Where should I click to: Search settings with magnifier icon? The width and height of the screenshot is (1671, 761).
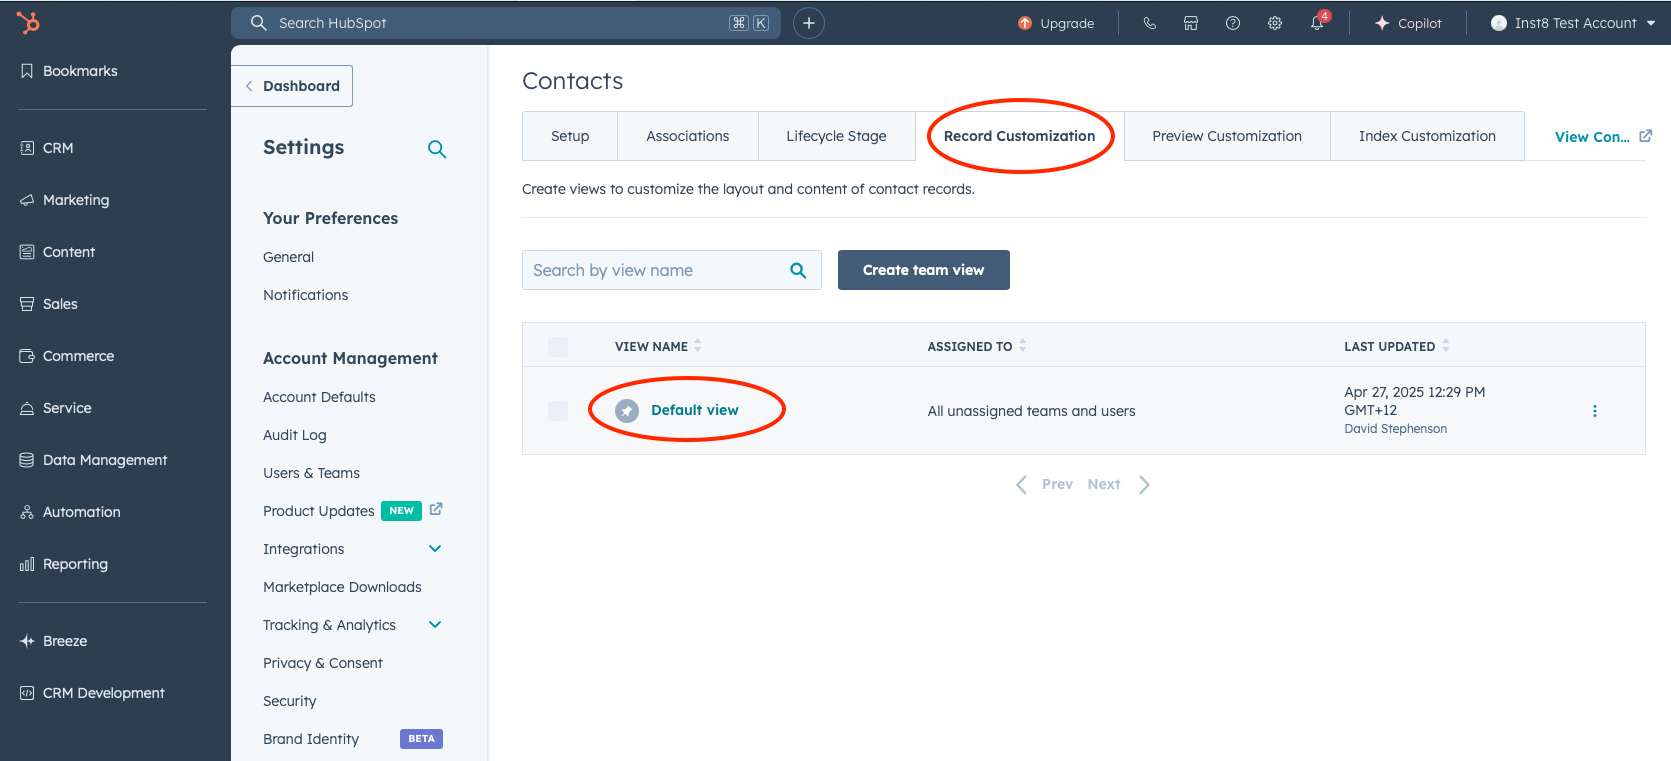(437, 149)
